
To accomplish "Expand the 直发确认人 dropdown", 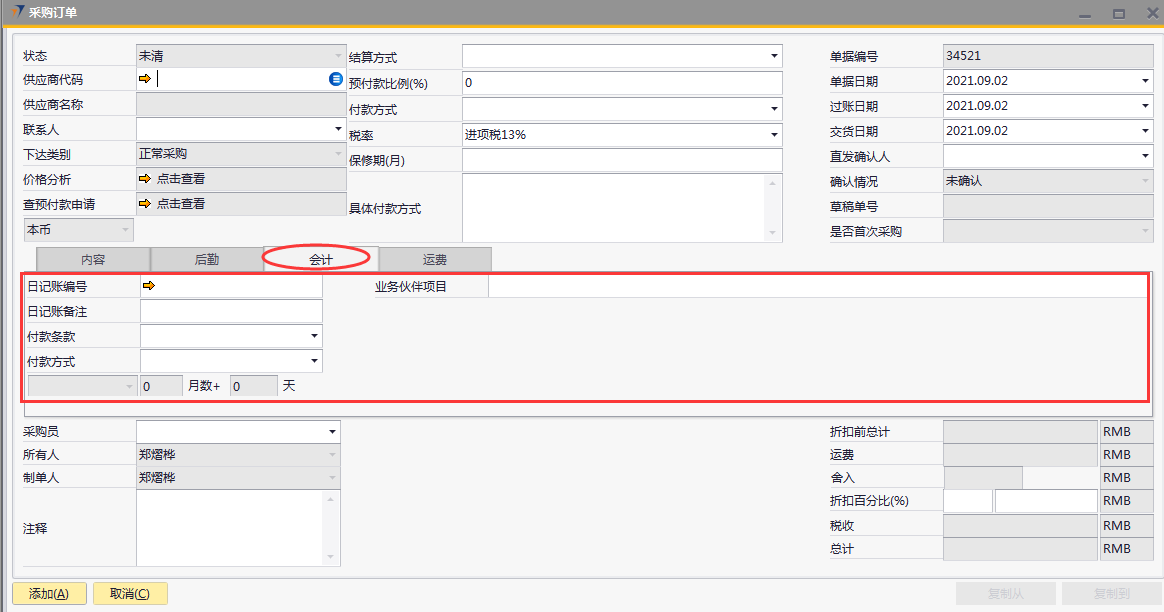I will pyautogui.click(x=1144, y=157).
